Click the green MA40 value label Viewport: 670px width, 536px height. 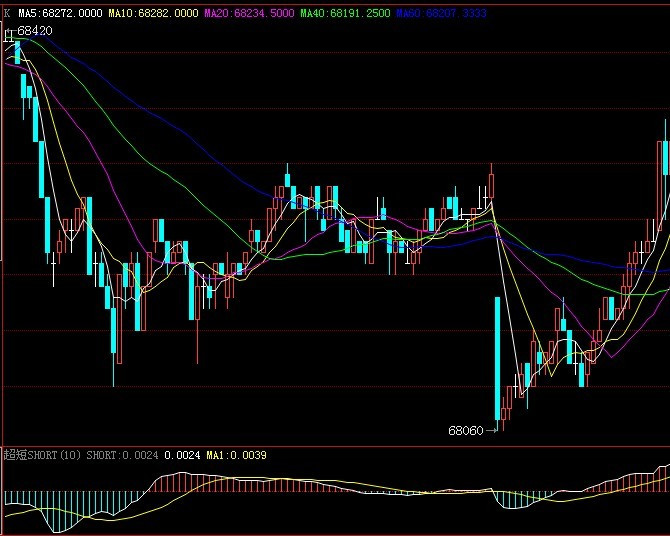[x=345, y=14]
